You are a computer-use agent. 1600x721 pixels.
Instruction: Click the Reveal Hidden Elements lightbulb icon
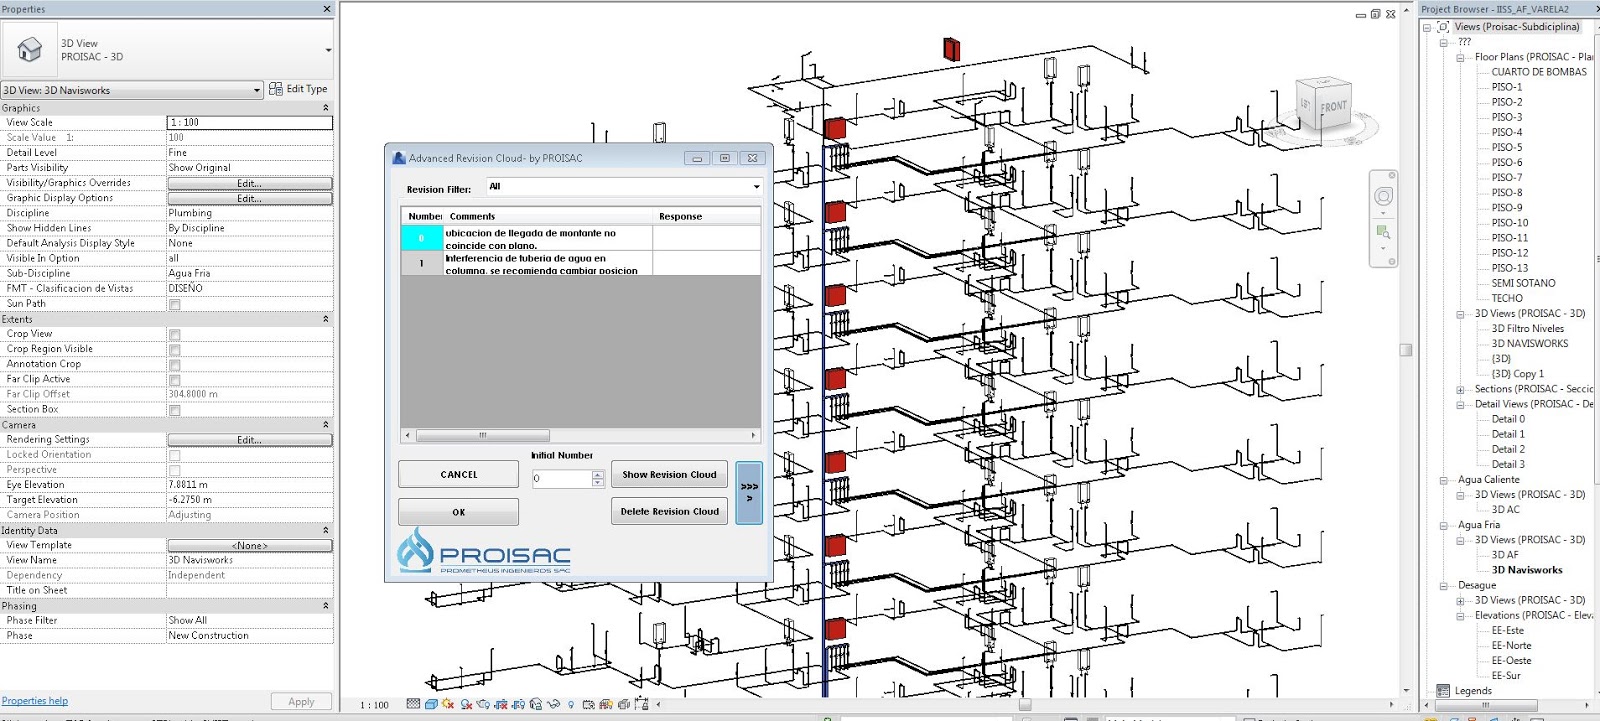coord(571,704)
